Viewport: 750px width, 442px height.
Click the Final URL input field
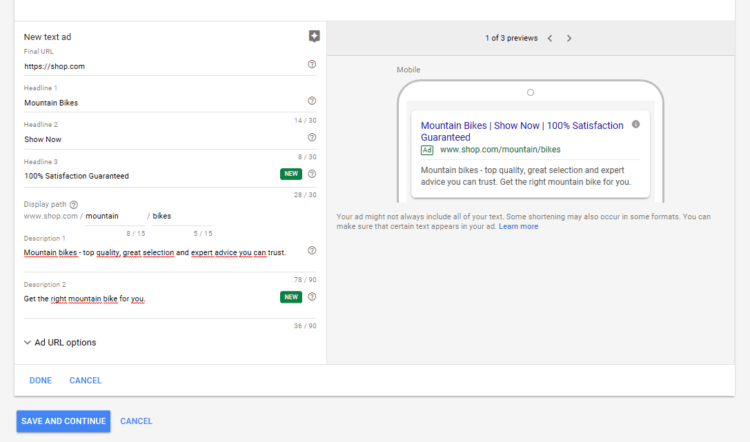pos(165,66)
